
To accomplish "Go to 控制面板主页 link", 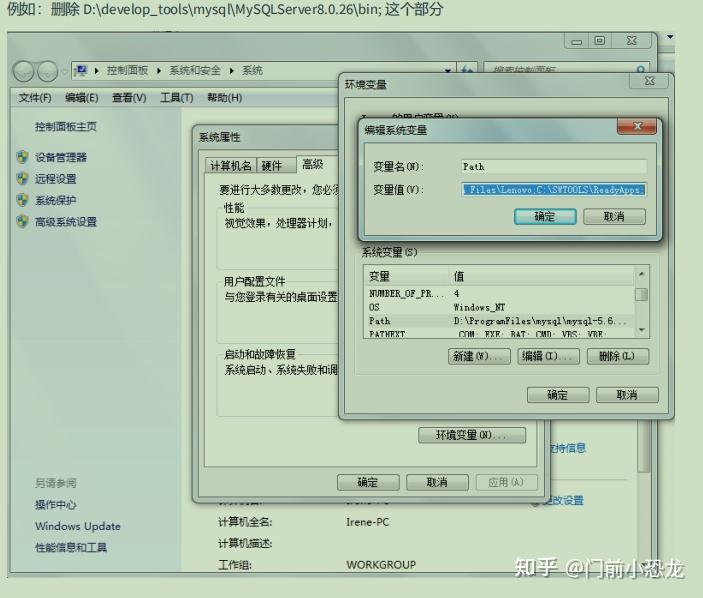I will coord(66,127).
